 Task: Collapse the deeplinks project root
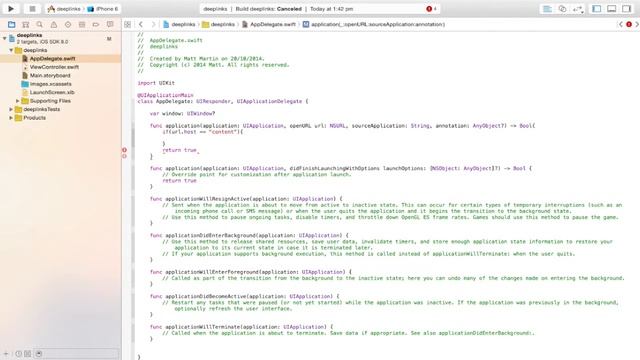point(4,38)
